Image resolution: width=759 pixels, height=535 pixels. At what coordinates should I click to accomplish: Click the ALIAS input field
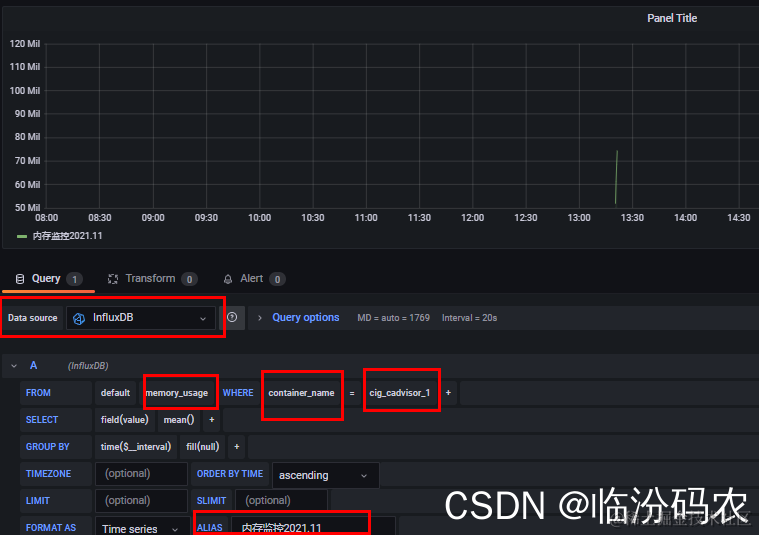point(313,527)
